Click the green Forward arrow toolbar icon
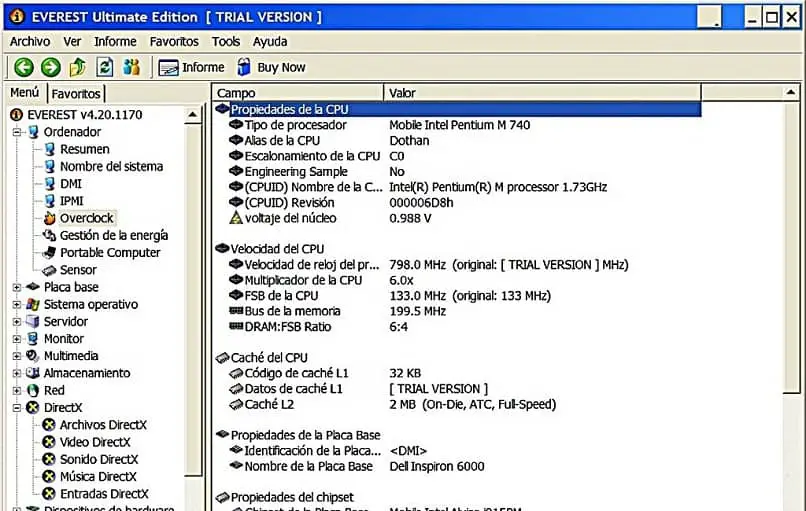This screenshot has height=511, width=806. coord(50,67)
